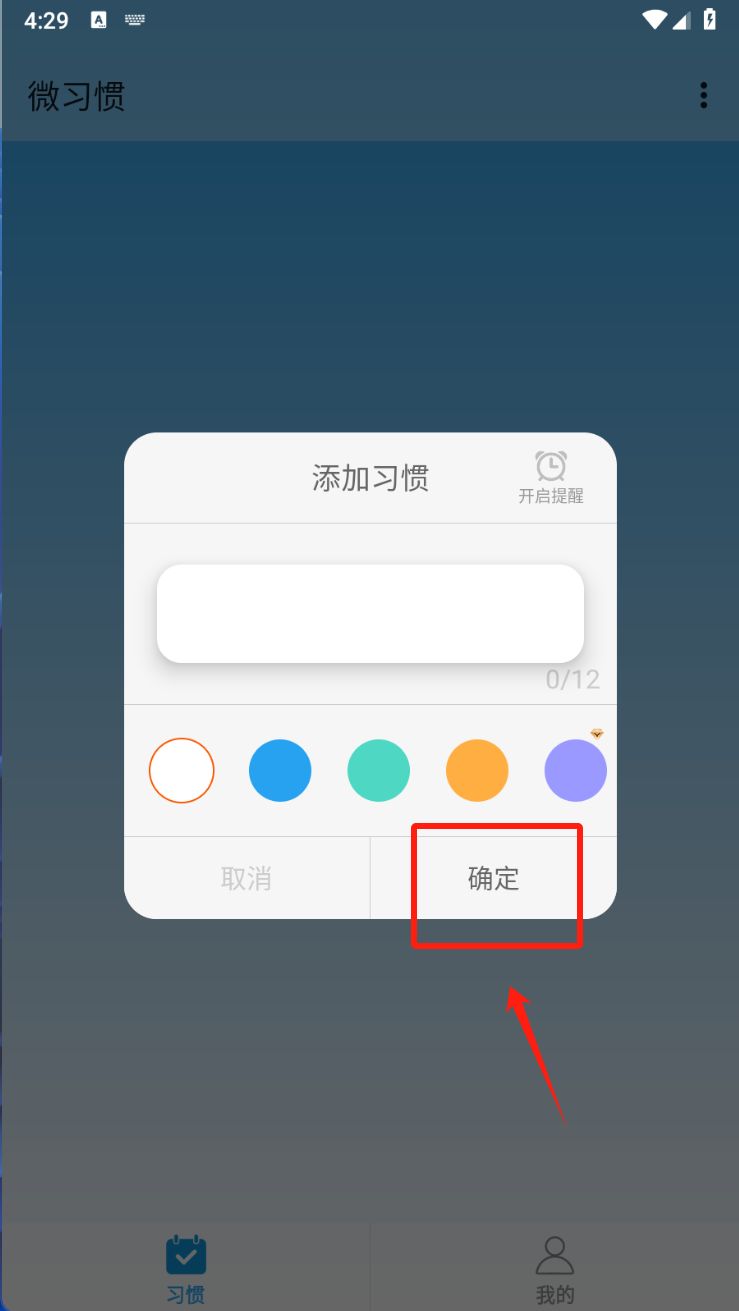Tap the 微习惯 app title
Image resolution: width=739 pixels, height=1311 pixels.
coord(77,97)
